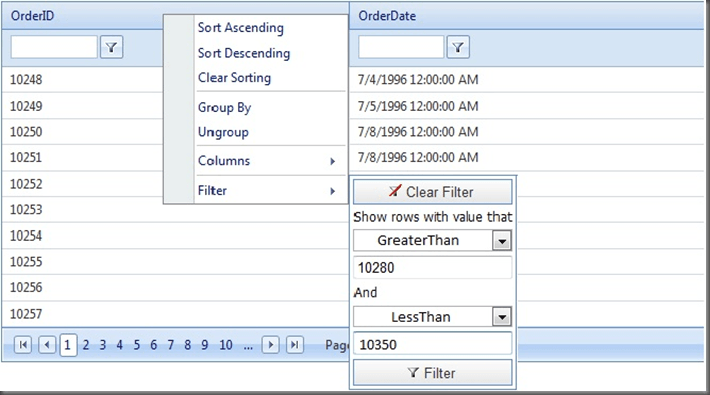Go to page 7 in pager

click(171, 345)
